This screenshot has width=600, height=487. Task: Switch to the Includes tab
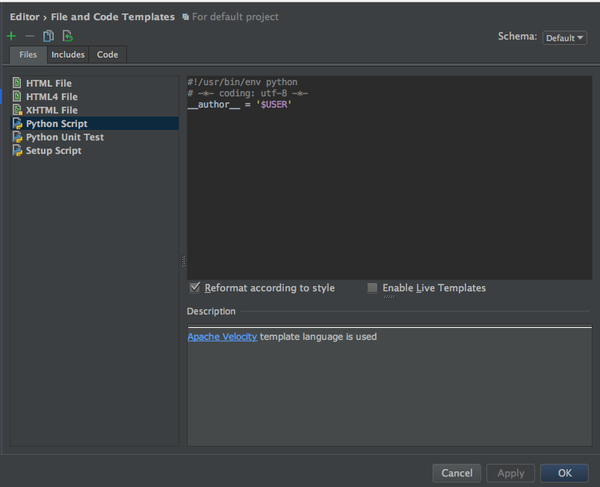tap(68, 55)
